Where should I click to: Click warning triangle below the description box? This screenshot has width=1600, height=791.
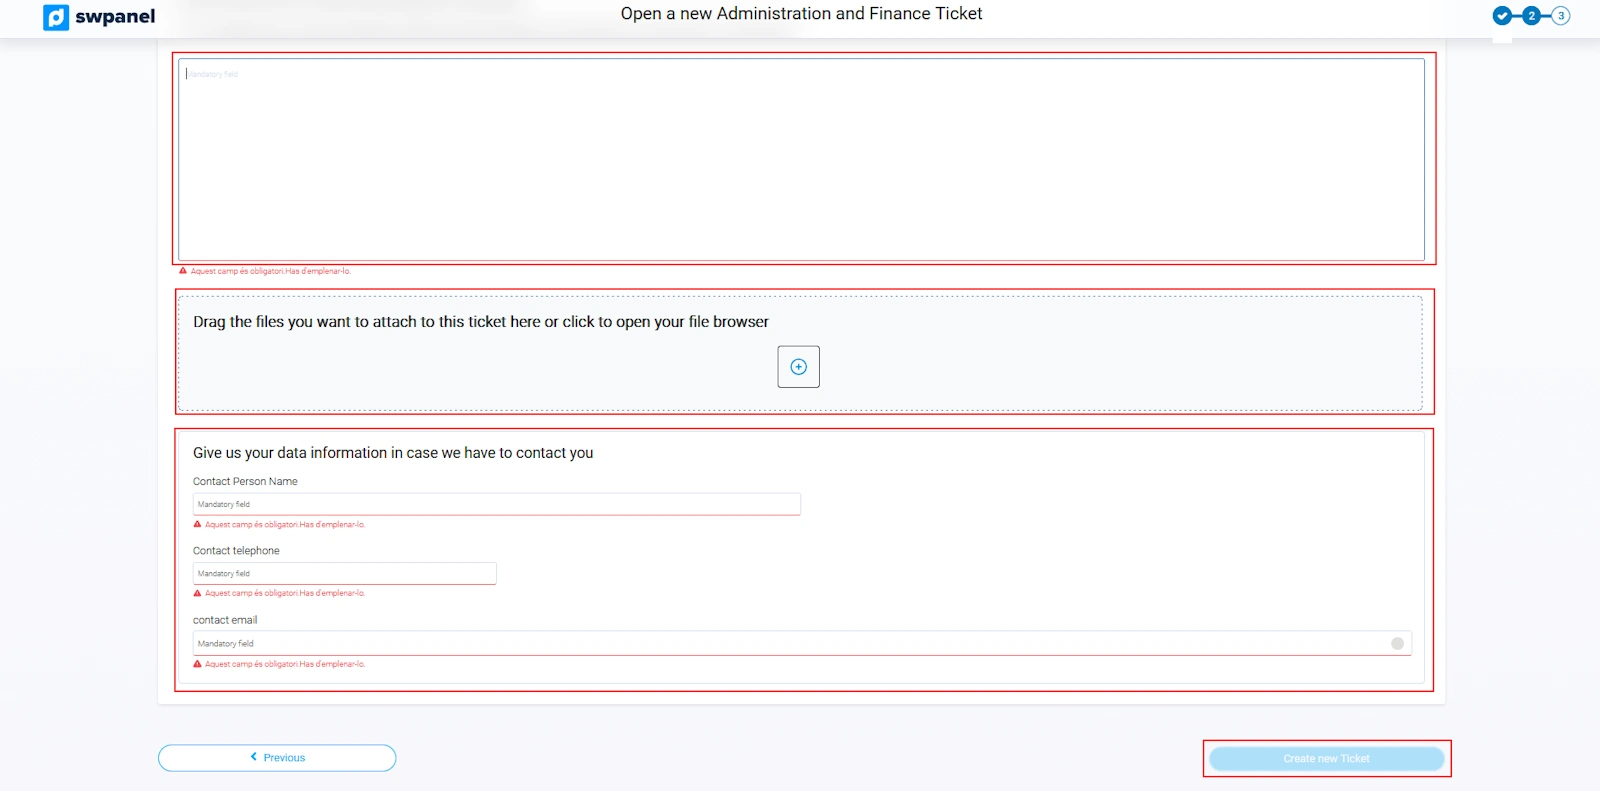[183, 271]
